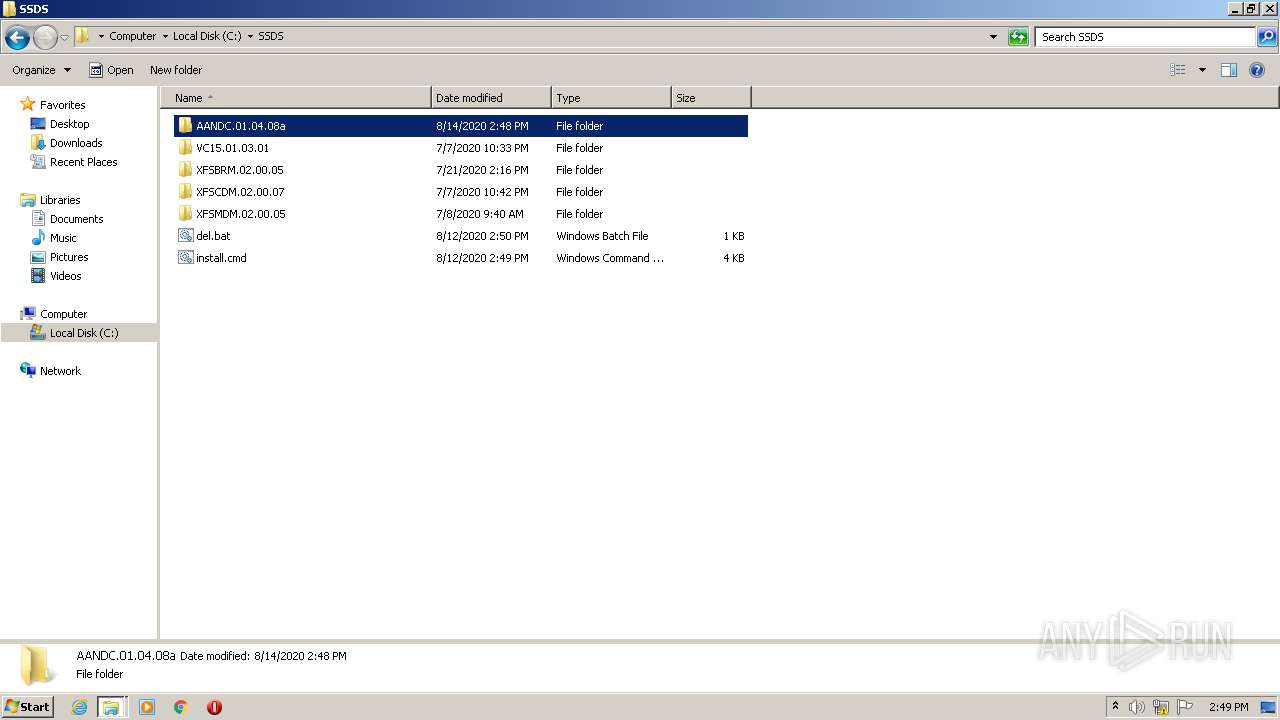Launch Google Chrome from taskbar

[x=181, y=707]
